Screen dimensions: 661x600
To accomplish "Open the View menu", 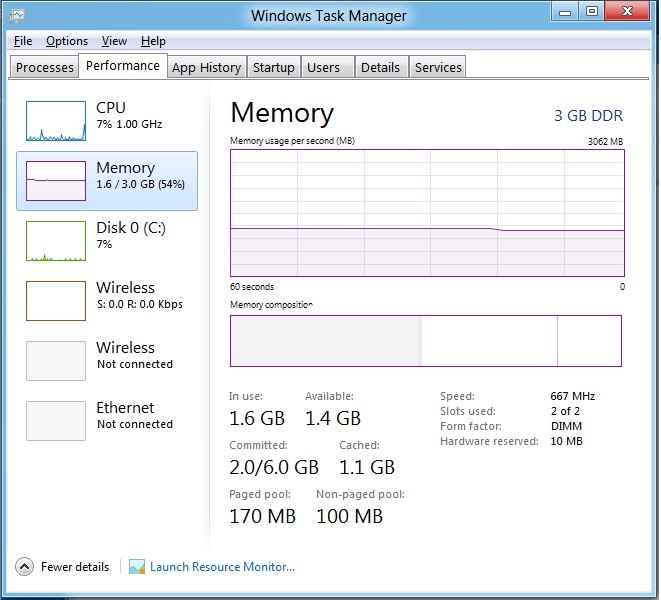I will coord(114,41).
